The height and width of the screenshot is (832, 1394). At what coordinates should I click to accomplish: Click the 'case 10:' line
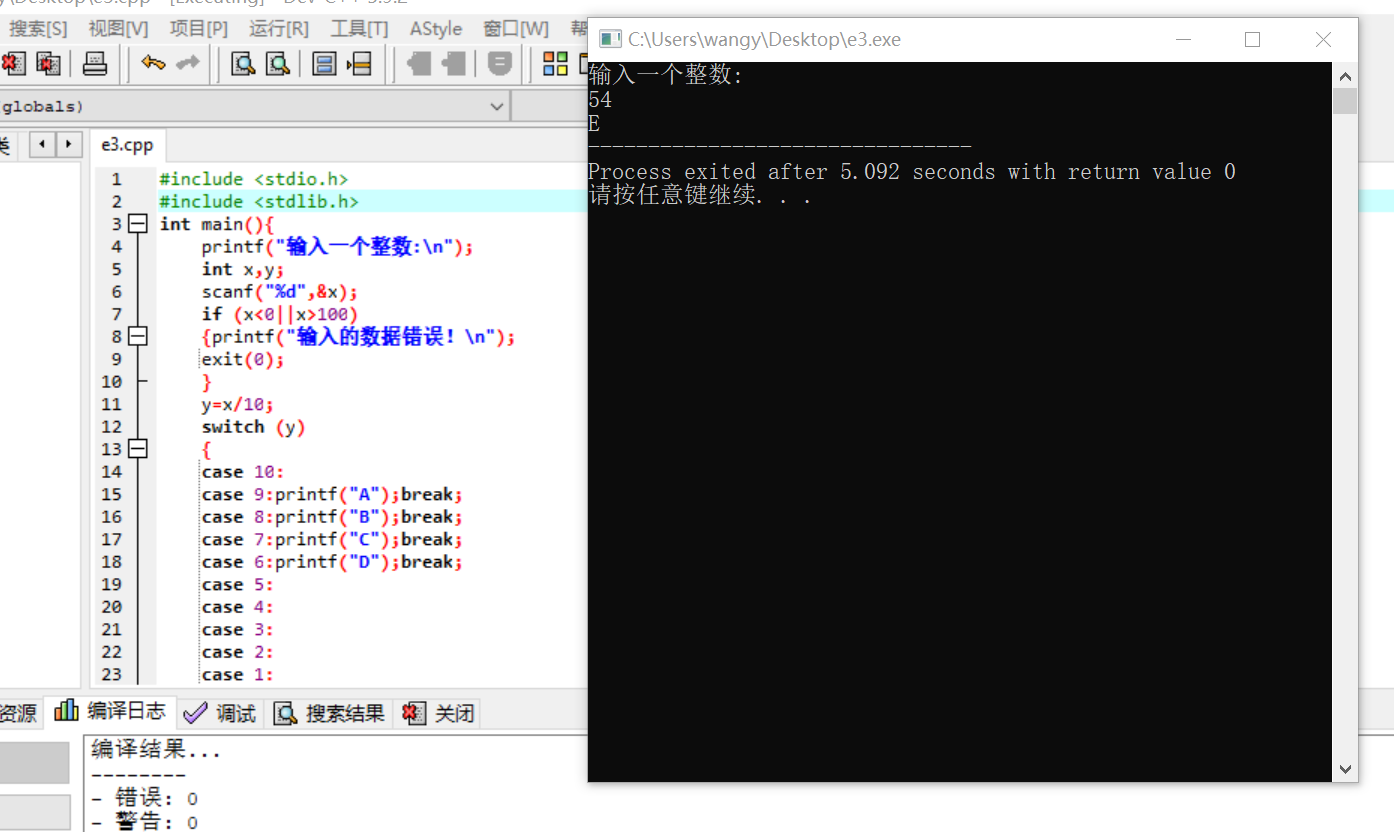tap(243, 472)
